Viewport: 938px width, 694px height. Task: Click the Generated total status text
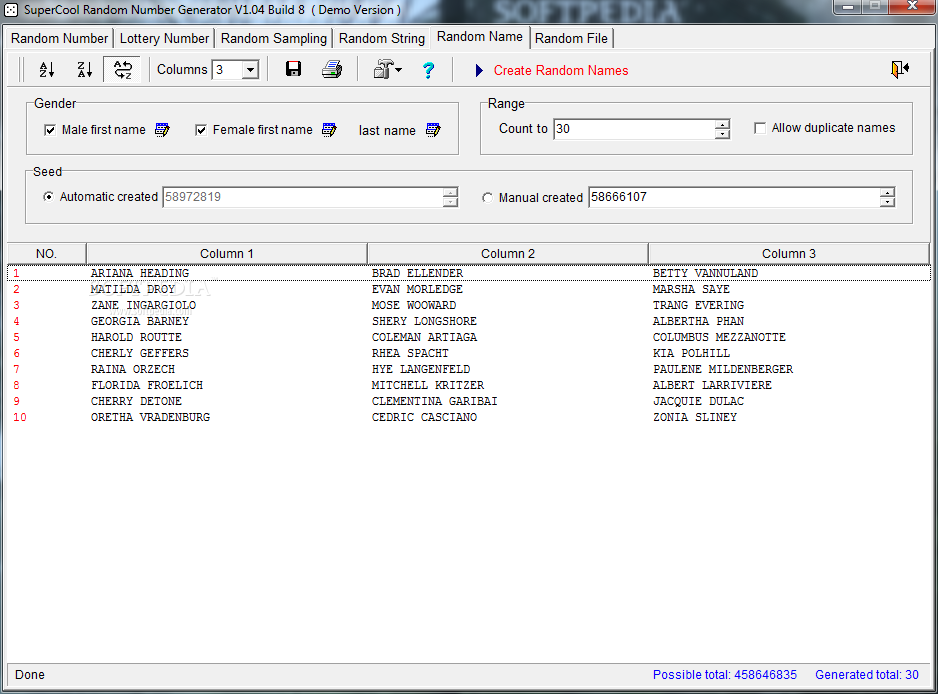pyautogui.click(x=867, y=675)
